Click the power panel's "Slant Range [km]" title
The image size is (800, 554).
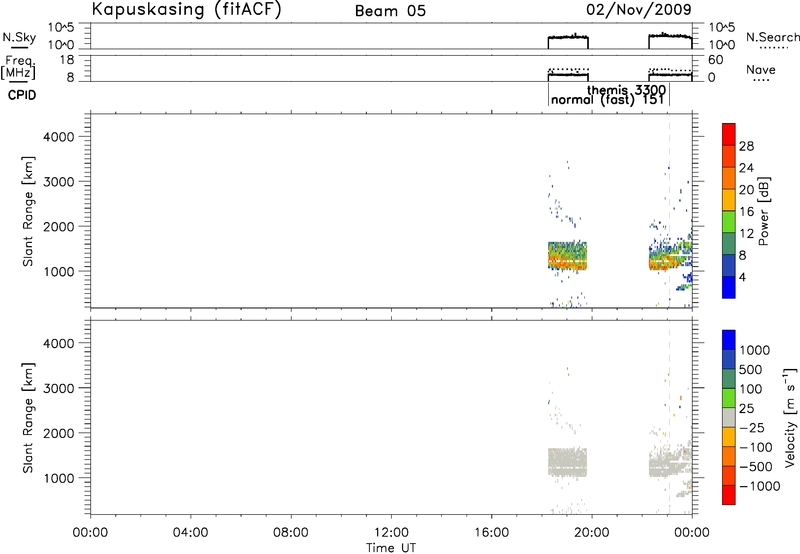28,211
